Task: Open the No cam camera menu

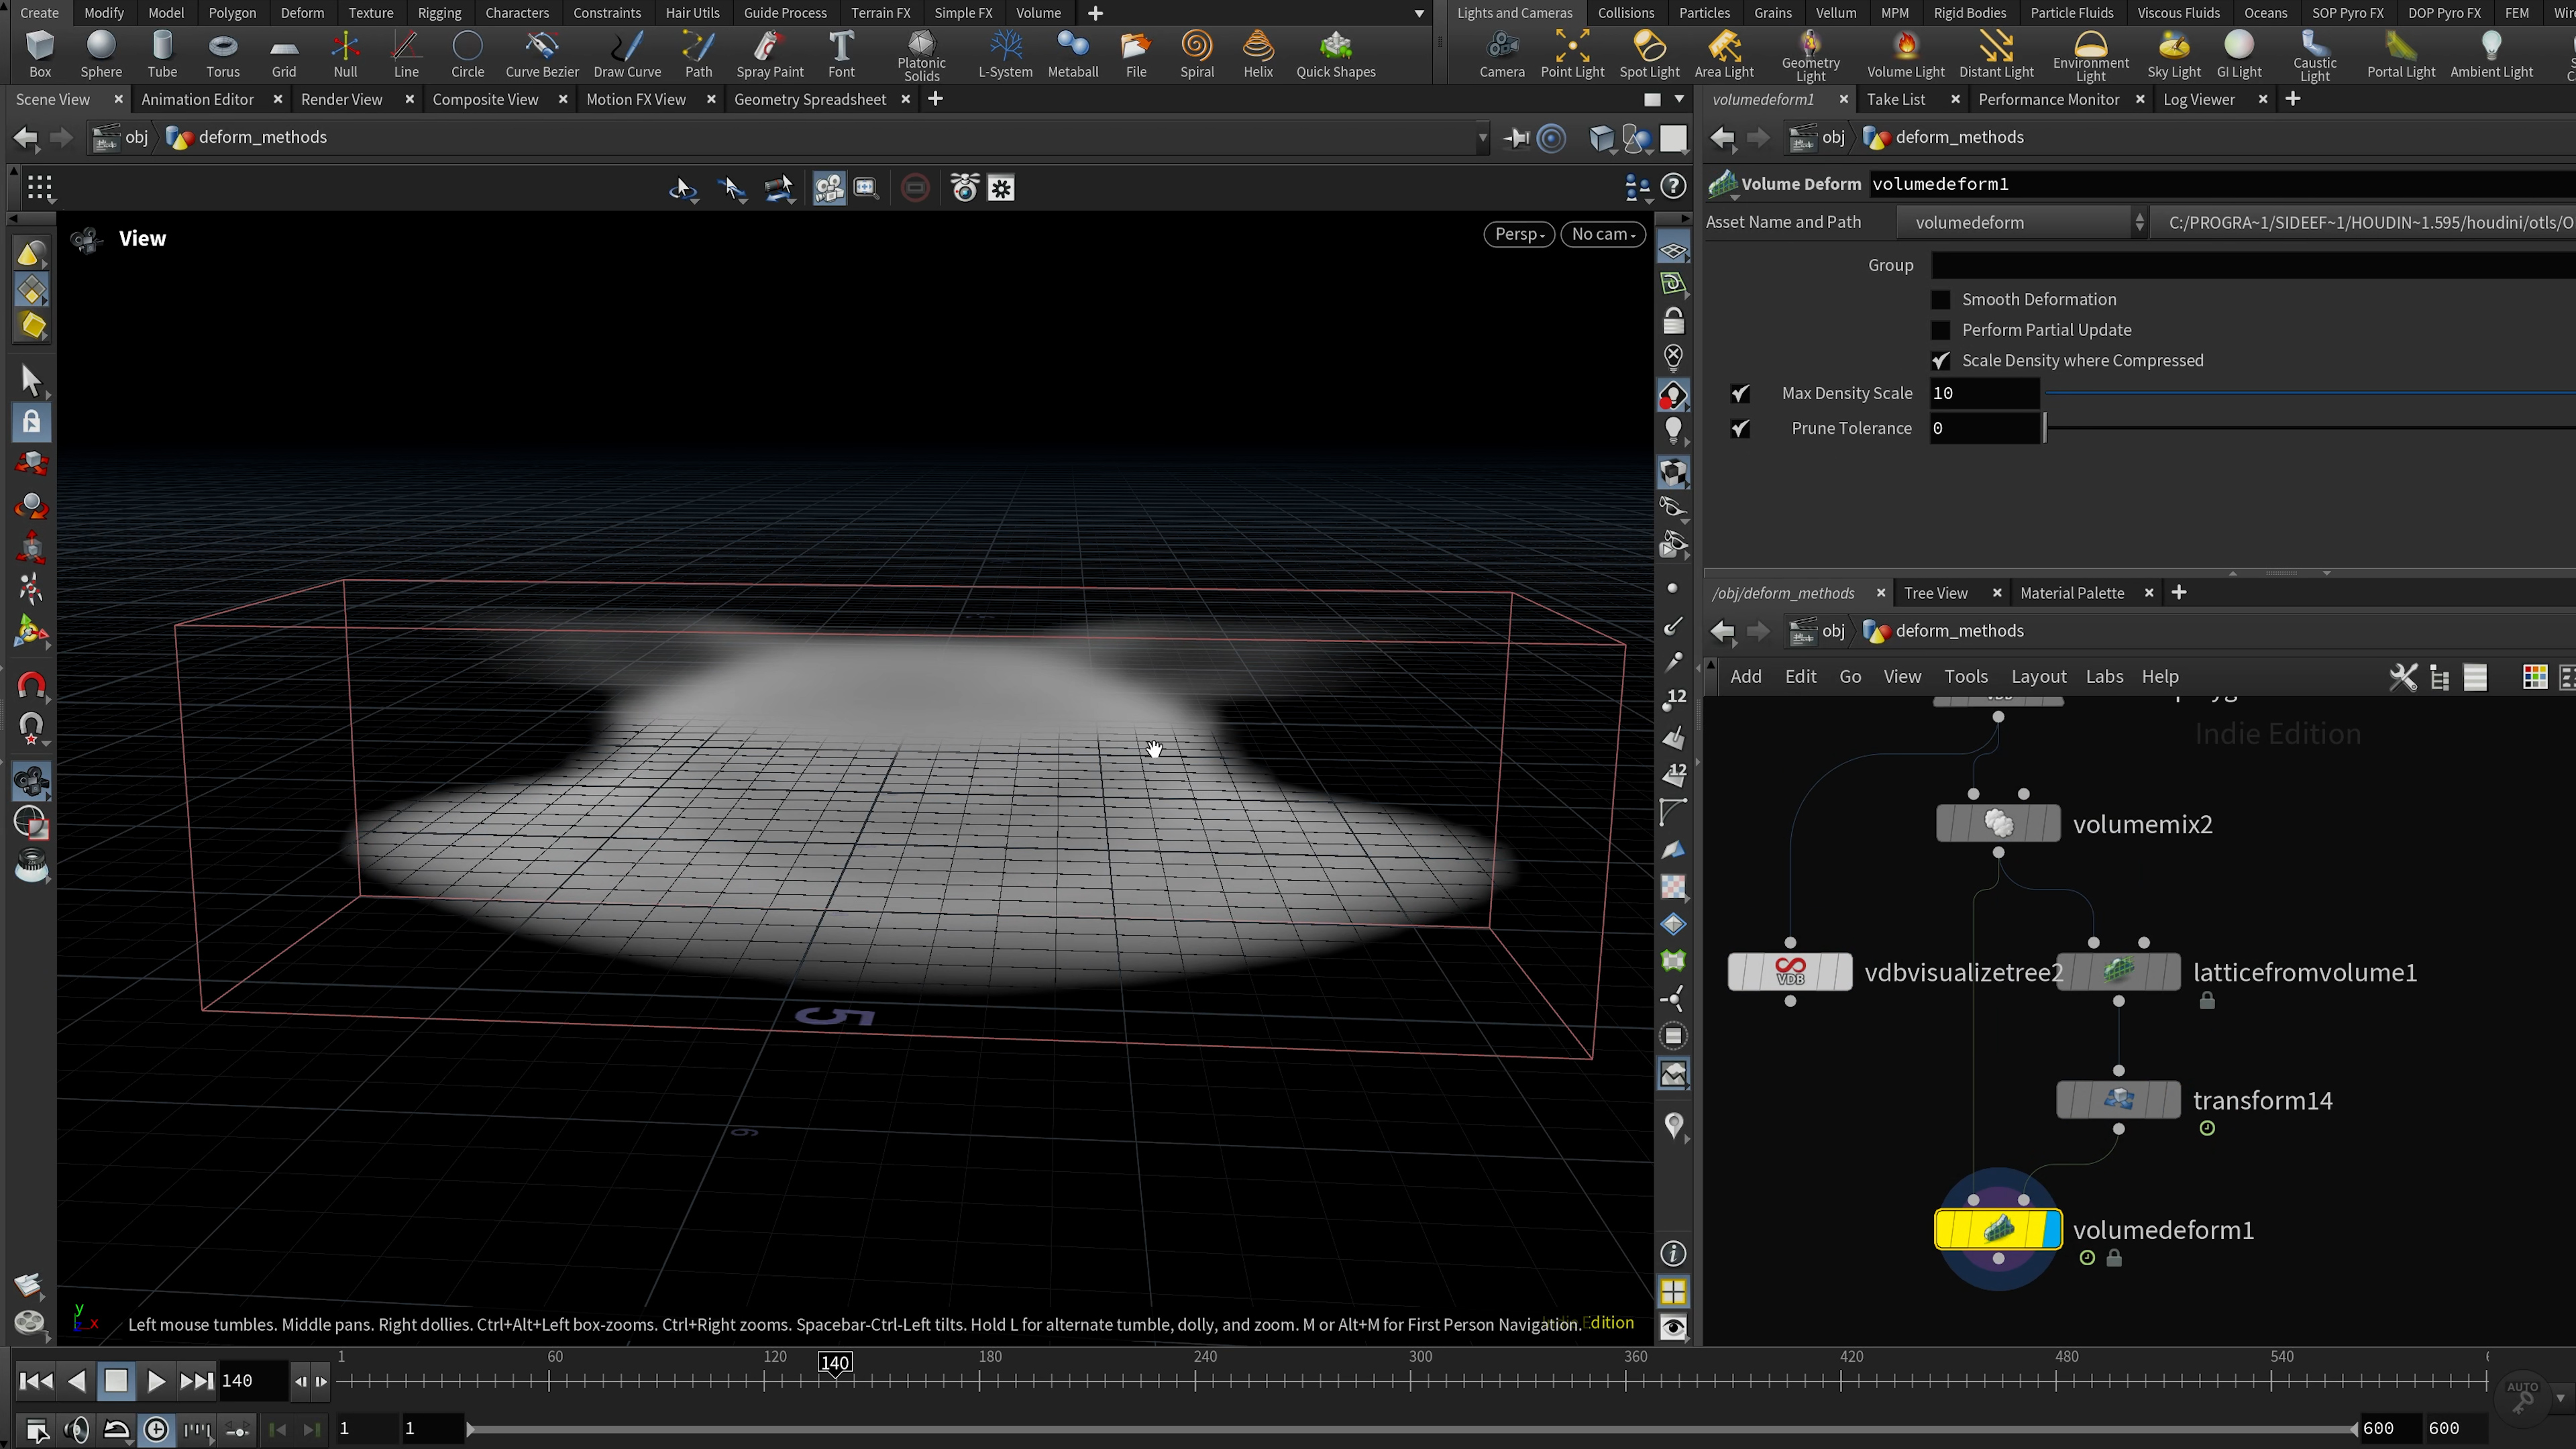Action: 1602,234
